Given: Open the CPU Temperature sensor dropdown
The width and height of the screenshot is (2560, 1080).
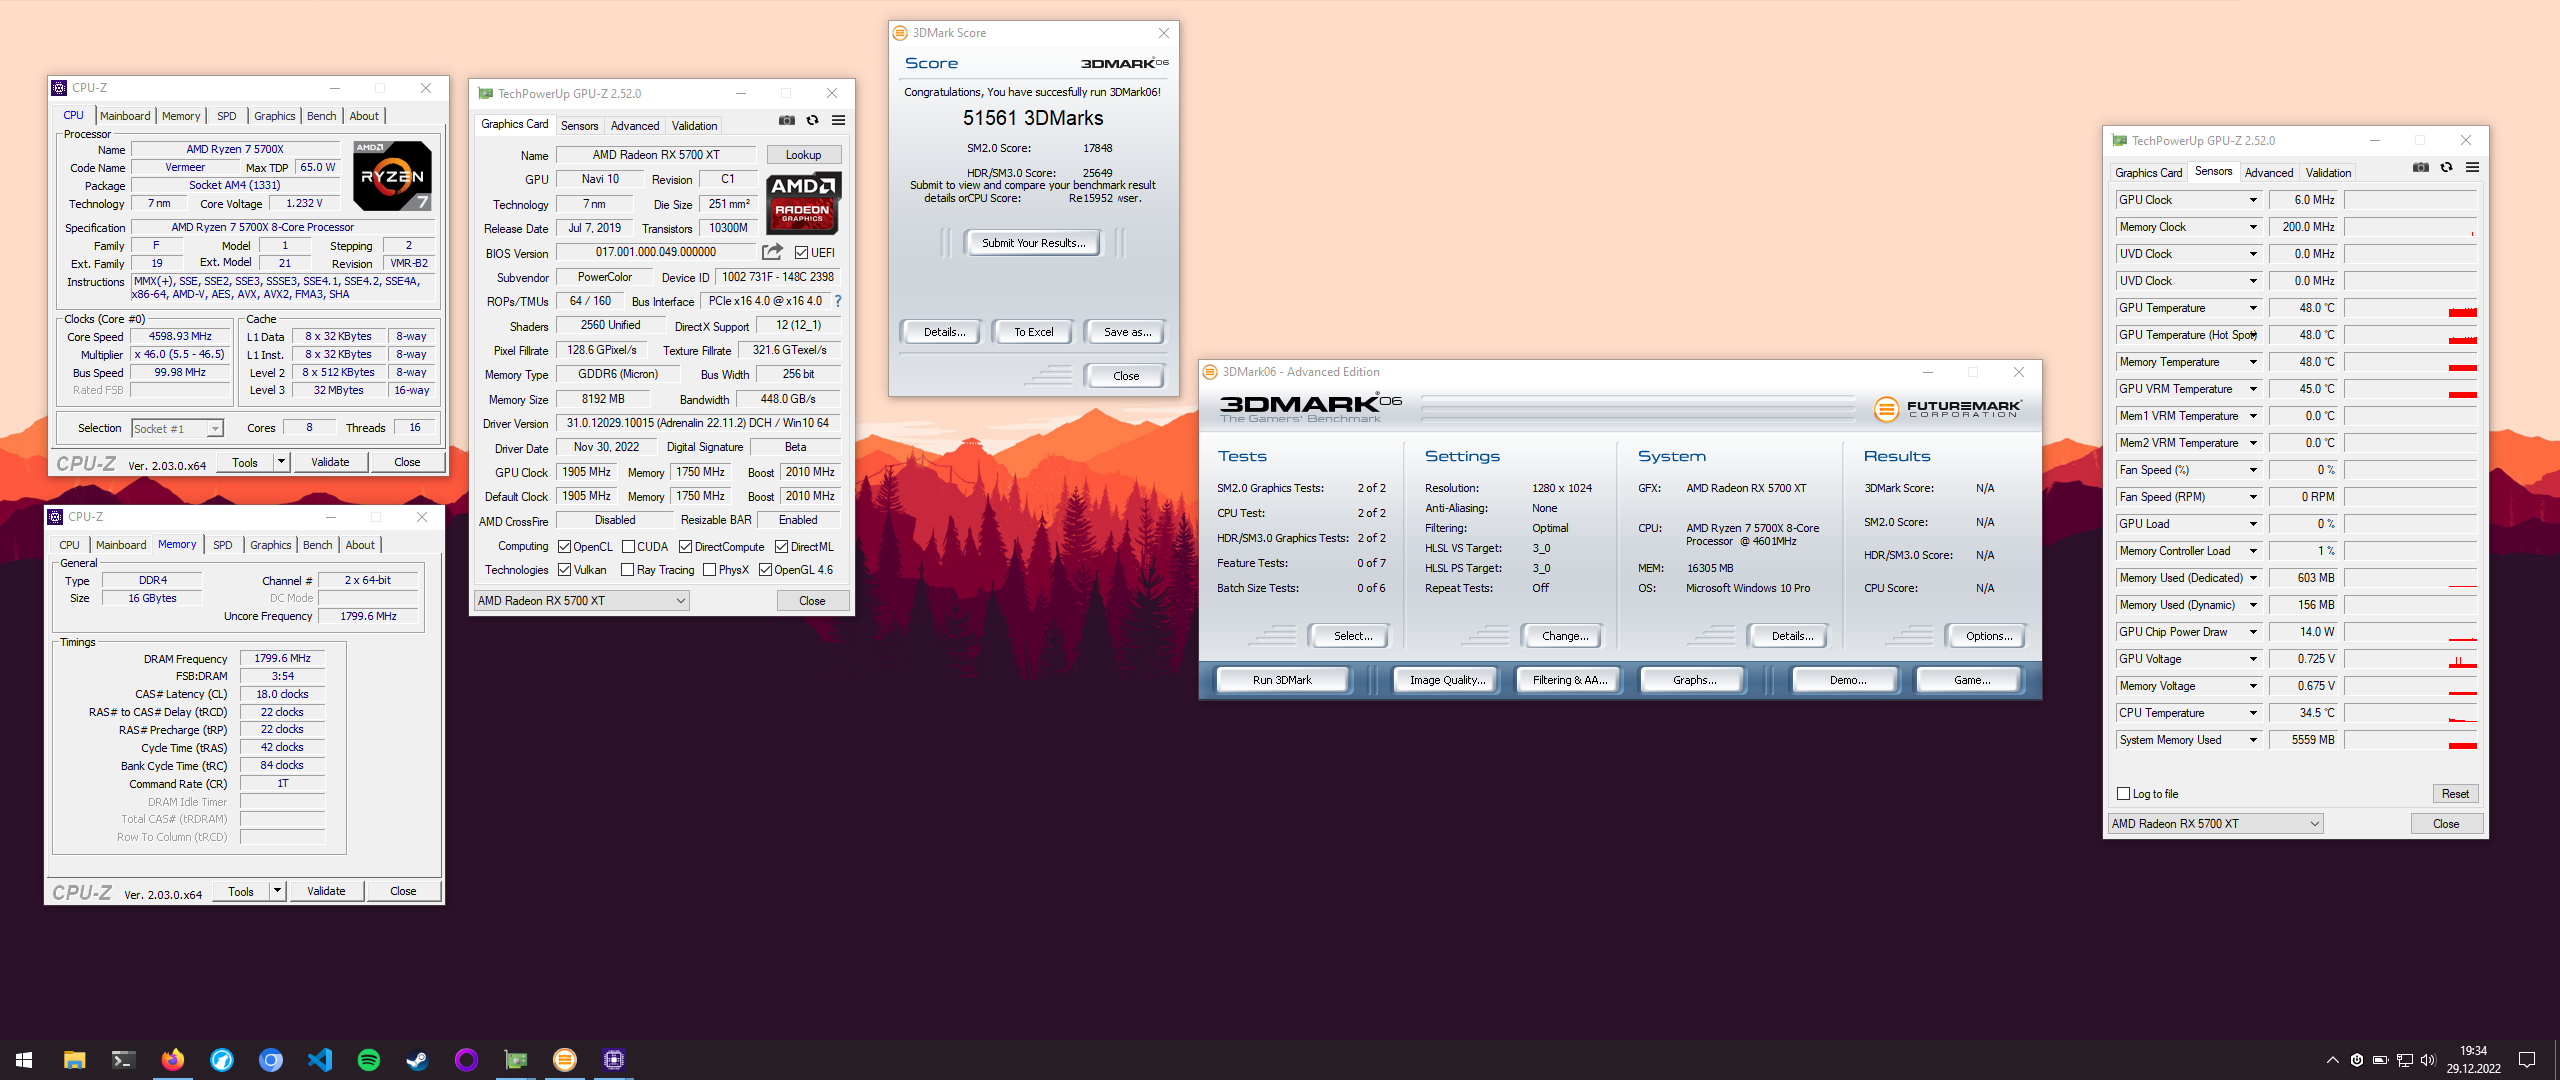Looking at the screenshot, I should tap(2253, 713).
